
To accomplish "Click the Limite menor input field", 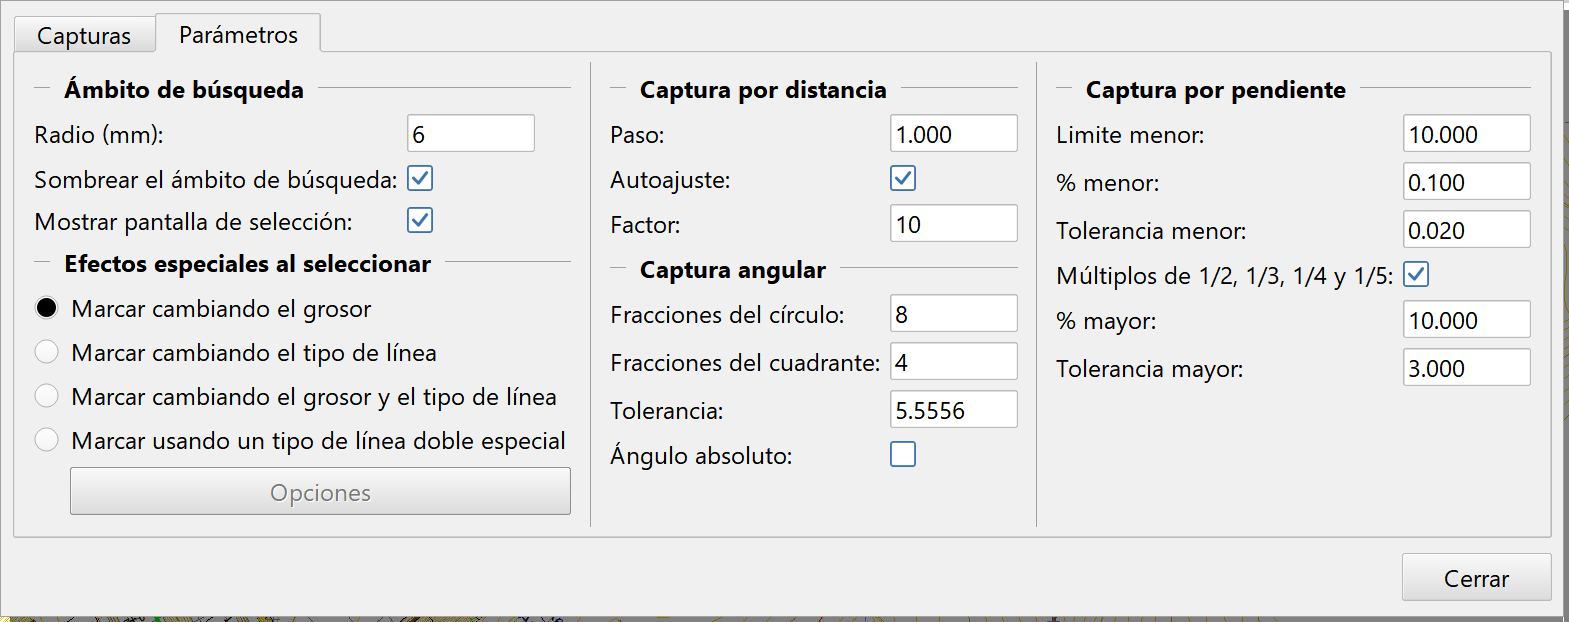I will pos(1466,134).
